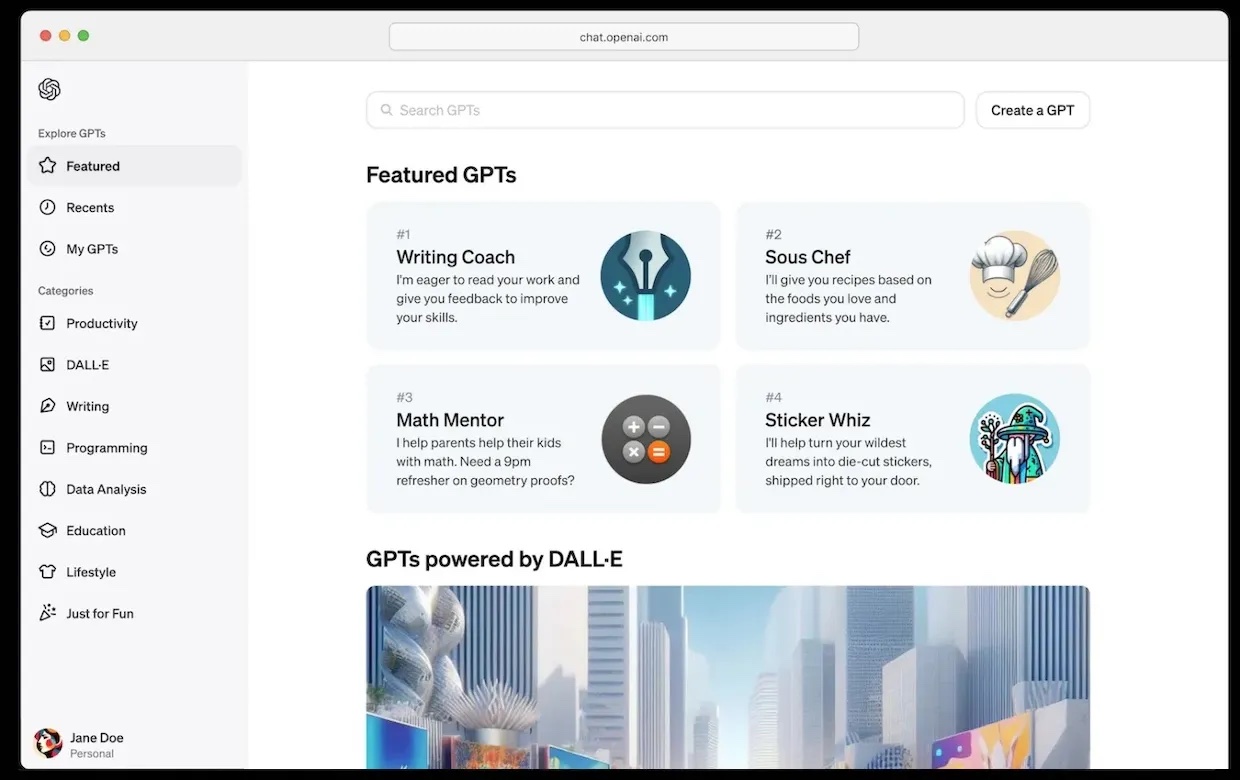The height and width of the screenshot is (780, 1240).
Task: Click Jane Doe account name
Action: tap(97, 737)
